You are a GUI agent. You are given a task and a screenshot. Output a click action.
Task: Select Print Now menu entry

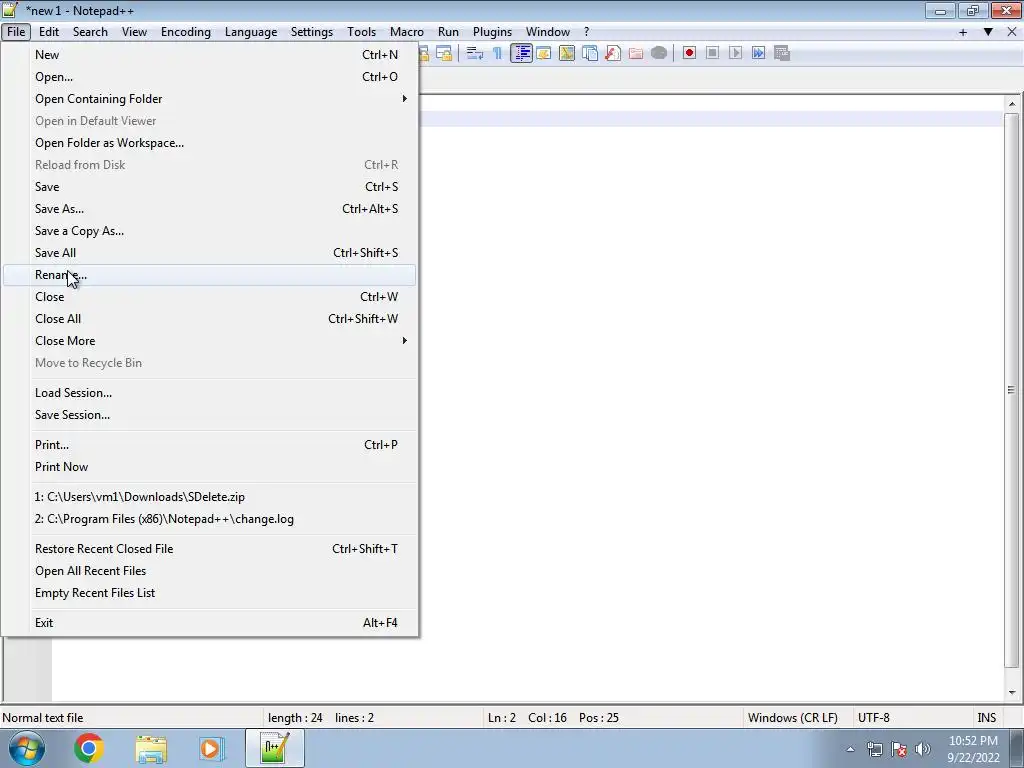click(209, 467)
